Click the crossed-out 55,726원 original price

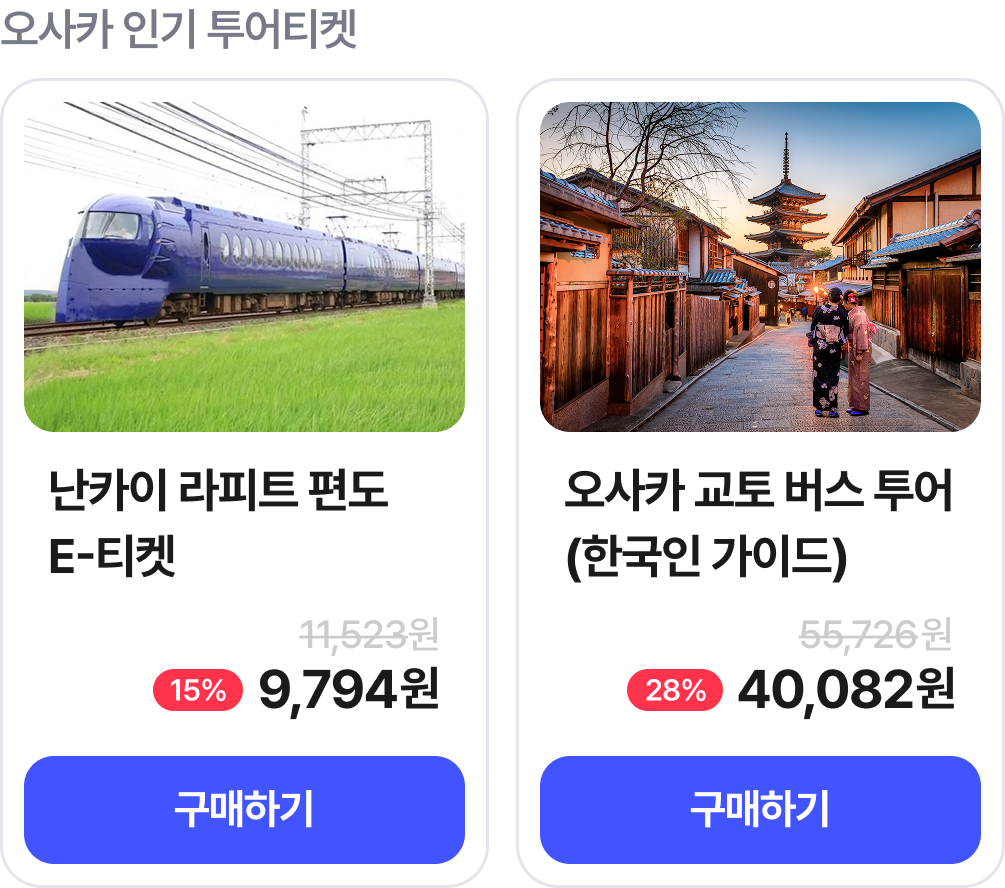click(875, 634)
